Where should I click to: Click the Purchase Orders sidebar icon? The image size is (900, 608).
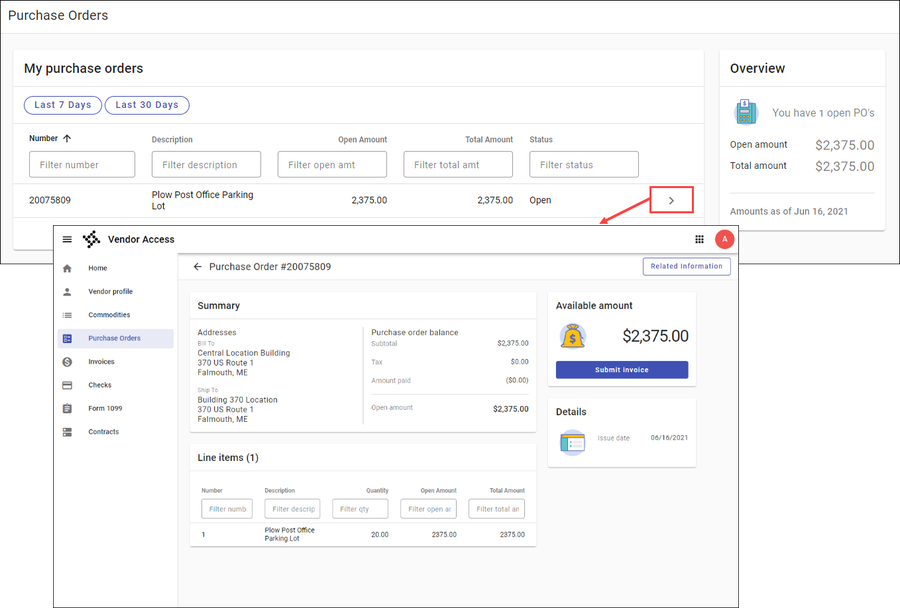click(x=67, y=339)
